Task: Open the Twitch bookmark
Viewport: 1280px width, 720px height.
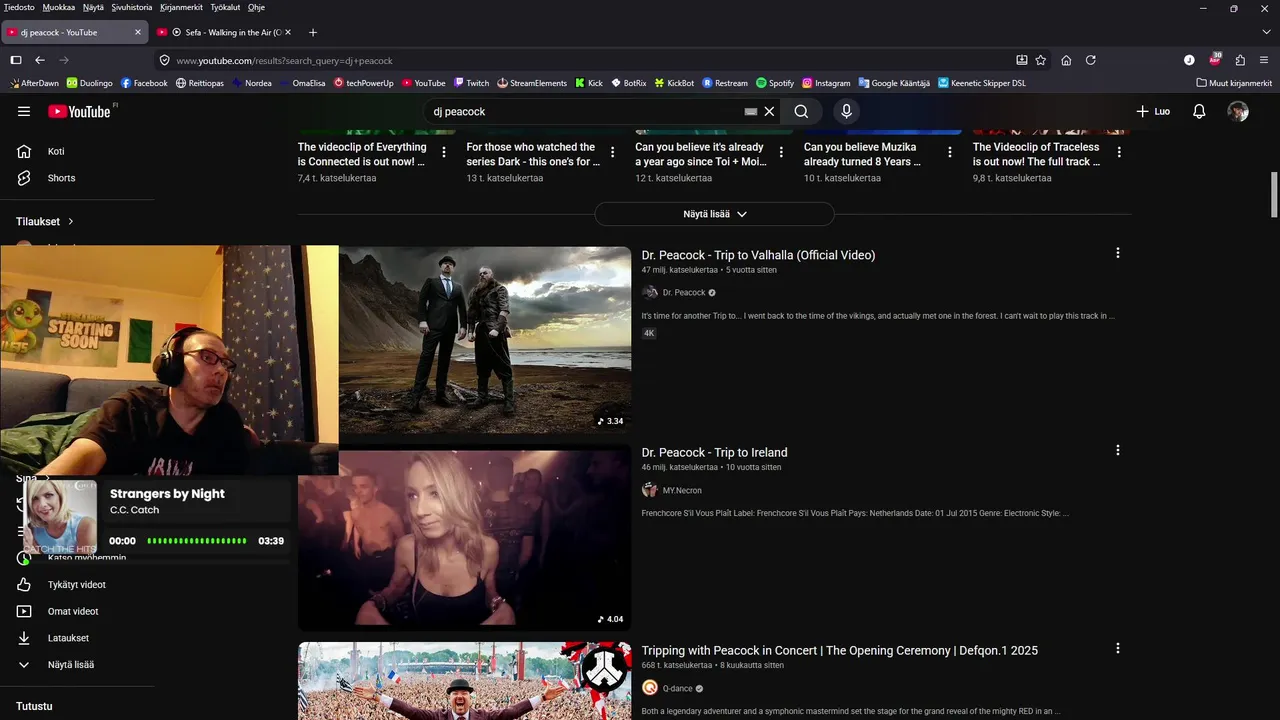Action: point(471,83)
